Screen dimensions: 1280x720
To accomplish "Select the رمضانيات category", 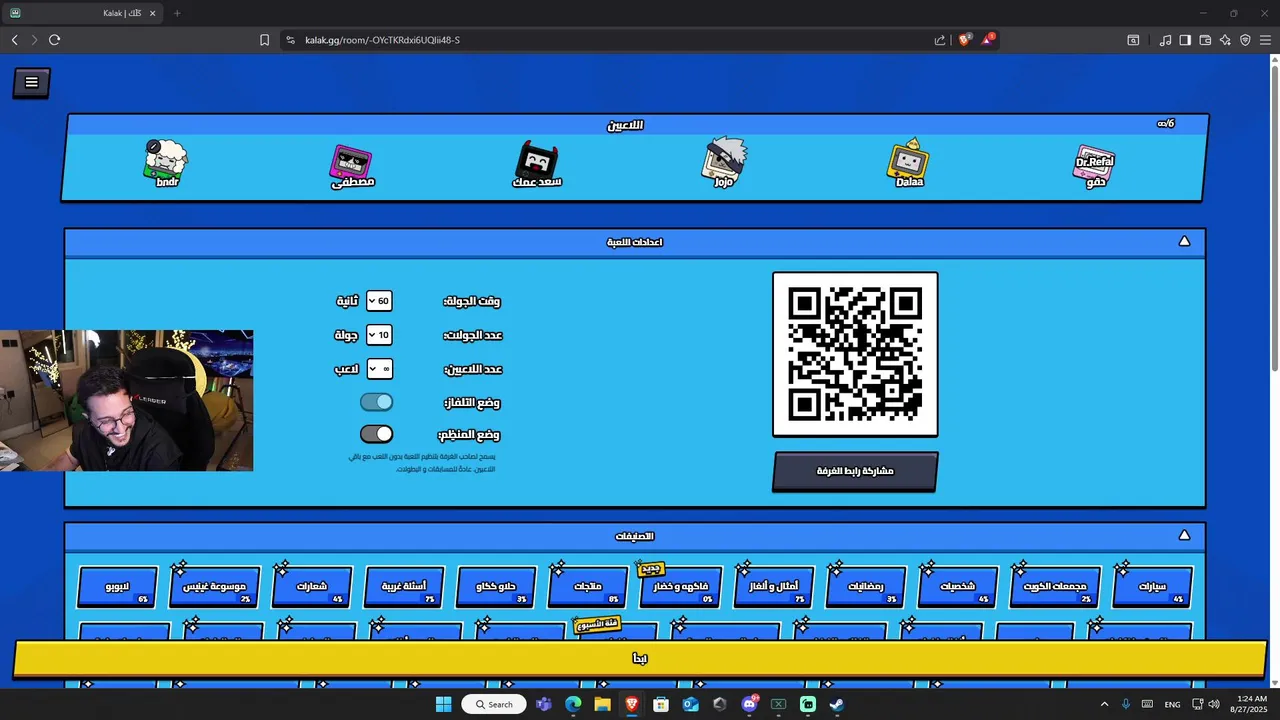I will click(866, 587).
